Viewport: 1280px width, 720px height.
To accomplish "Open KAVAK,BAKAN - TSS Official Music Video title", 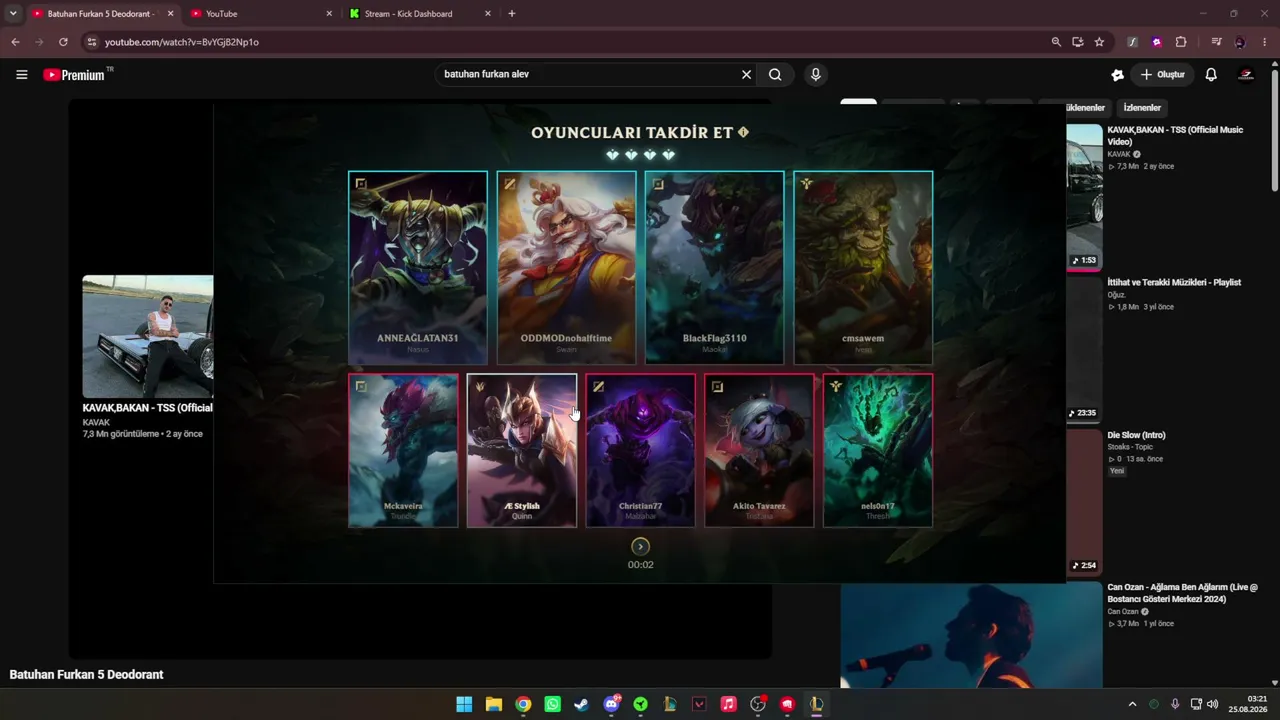I will 1175,136.
